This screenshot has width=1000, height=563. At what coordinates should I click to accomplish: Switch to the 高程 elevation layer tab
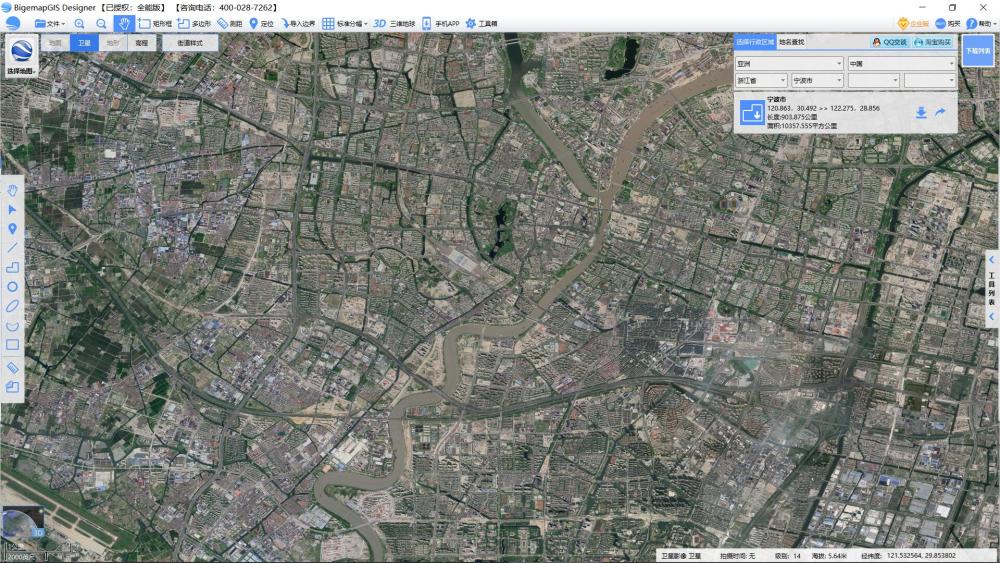[x=142, y=43]
